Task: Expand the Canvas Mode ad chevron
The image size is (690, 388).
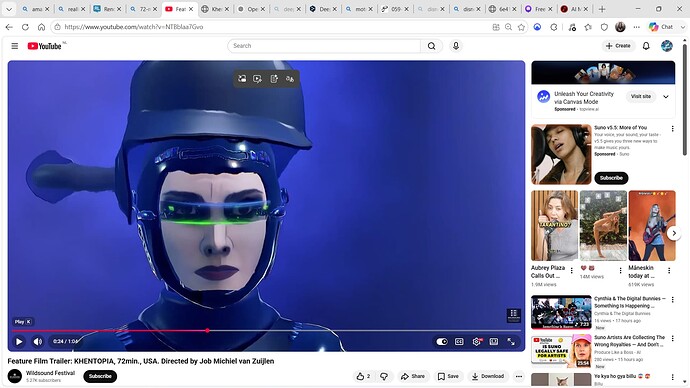Action: tap(666, 97)
